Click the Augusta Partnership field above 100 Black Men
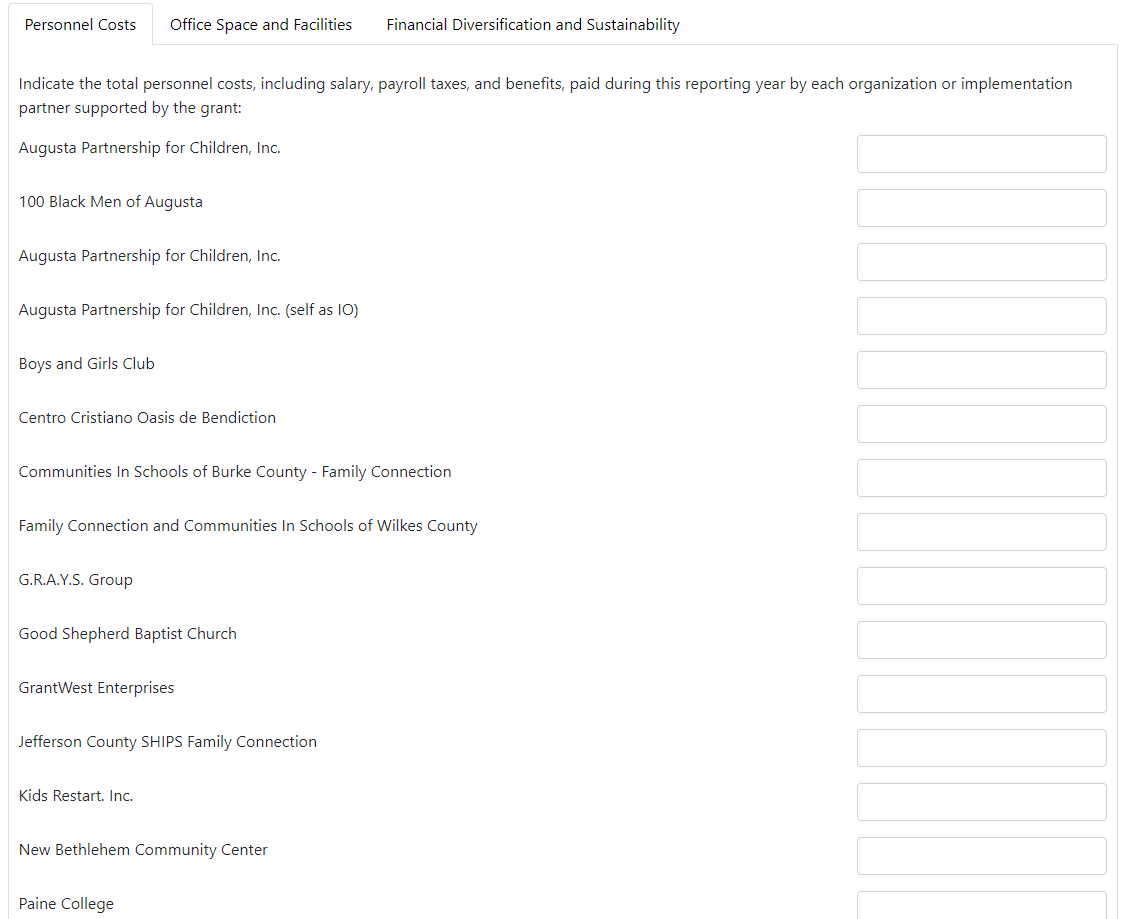Viewport: 1124px width, 919px height. (981, 154)
